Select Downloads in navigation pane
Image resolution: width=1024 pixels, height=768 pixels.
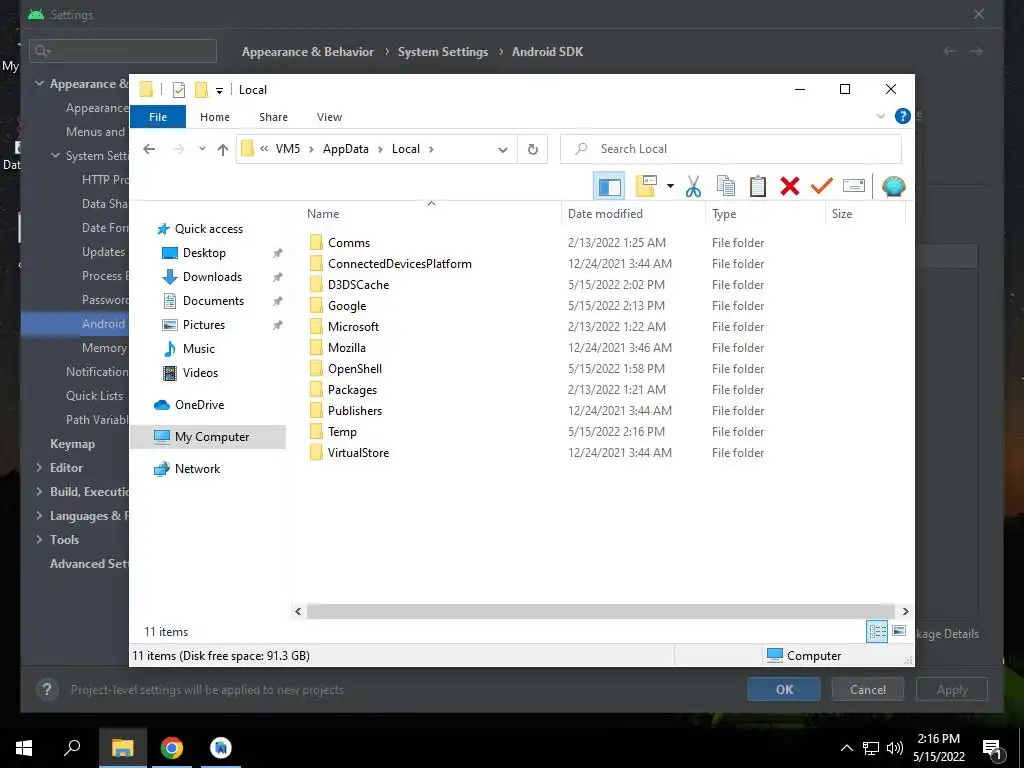coord(212,277)
